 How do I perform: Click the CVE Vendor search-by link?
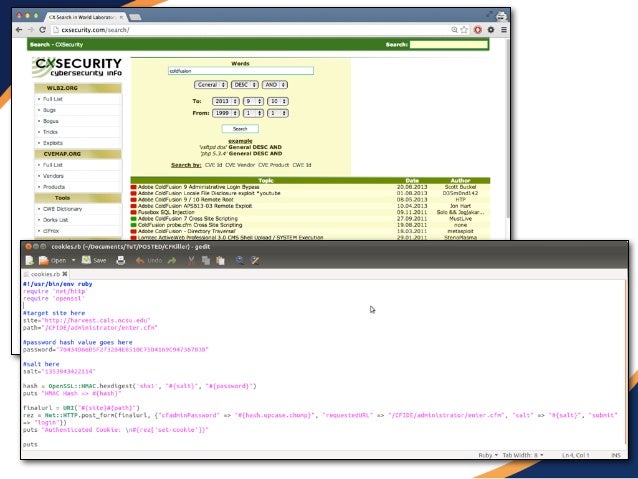(240, 165)
